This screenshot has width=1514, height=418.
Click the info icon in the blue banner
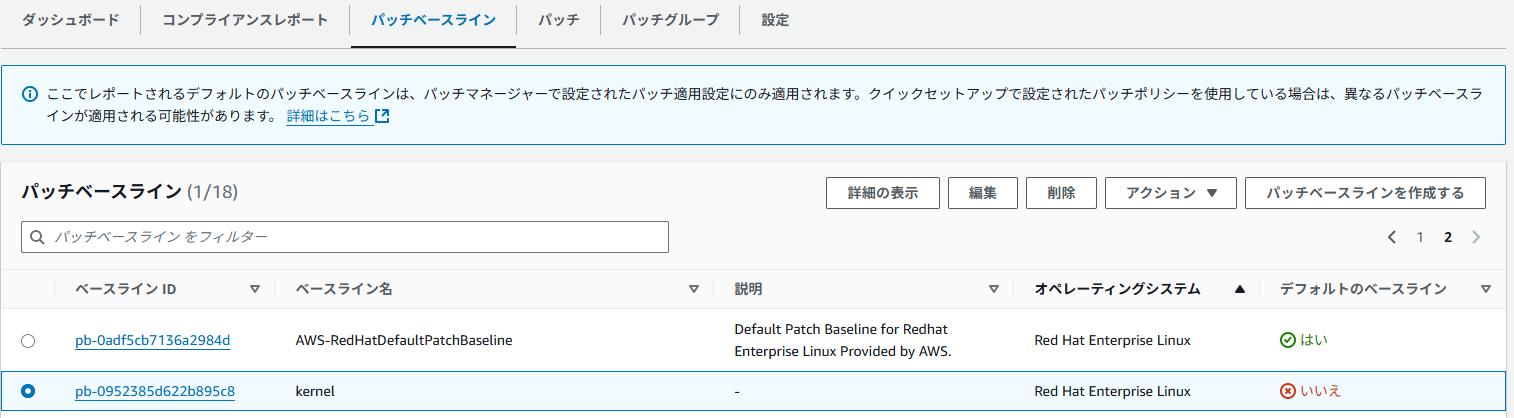point(30,94)
